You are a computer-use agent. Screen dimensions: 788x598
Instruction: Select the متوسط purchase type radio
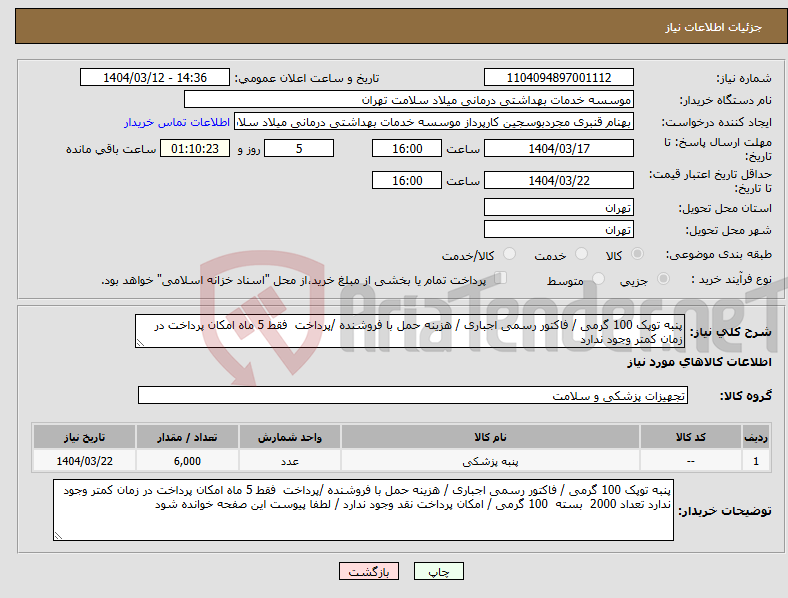[x=598, y=279]
